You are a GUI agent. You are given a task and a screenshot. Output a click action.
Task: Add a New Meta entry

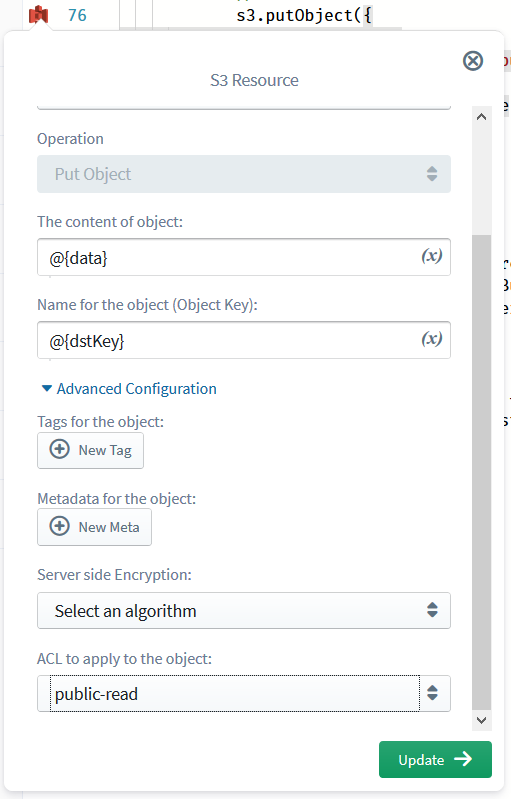point(94,527)
